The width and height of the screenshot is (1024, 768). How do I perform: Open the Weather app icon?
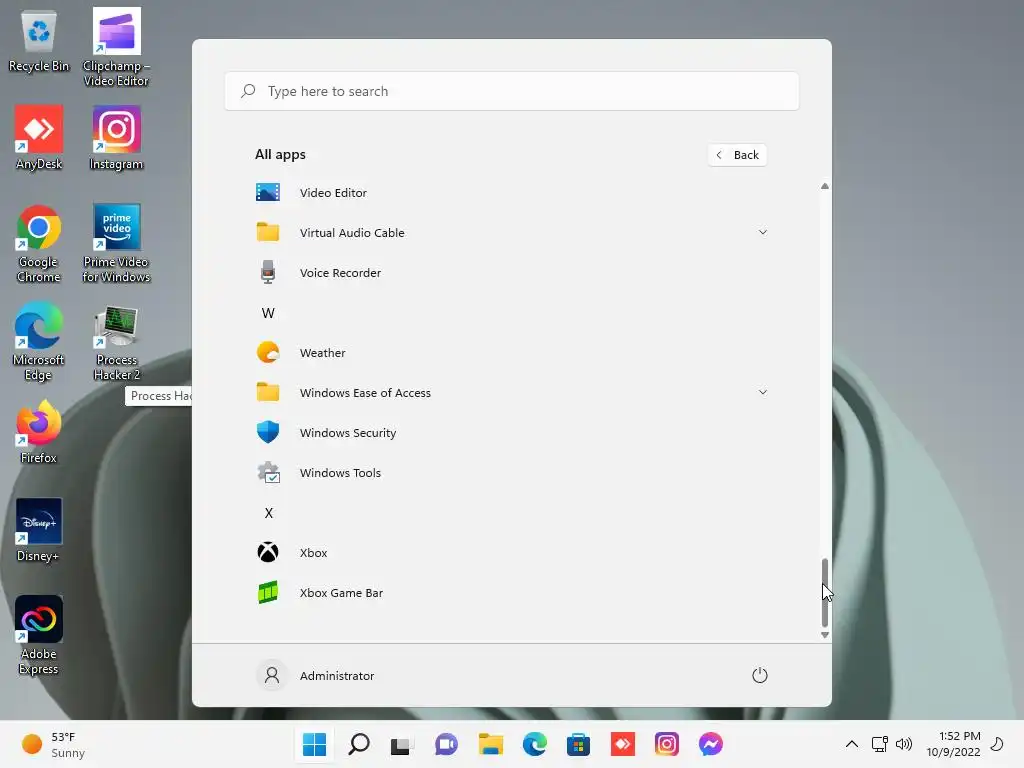coord(268,353)
